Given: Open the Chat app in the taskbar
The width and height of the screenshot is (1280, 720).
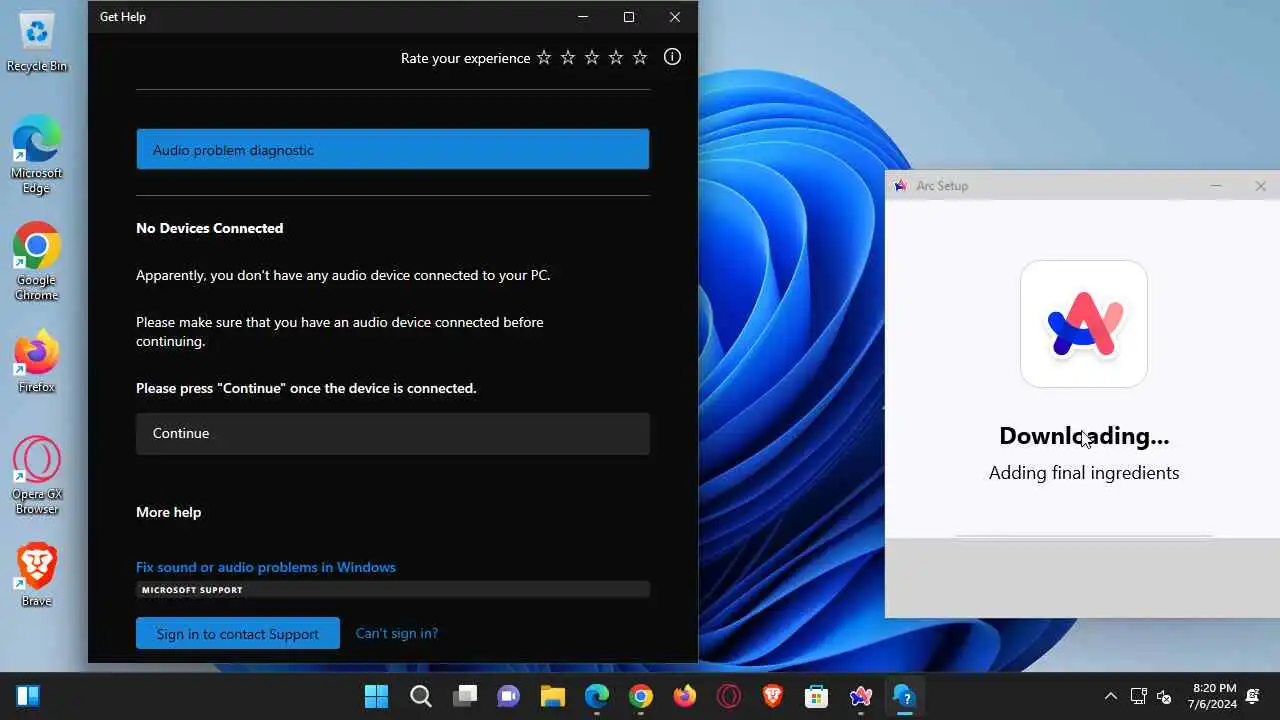Looking at the screenshot, I should pos(509,696).
